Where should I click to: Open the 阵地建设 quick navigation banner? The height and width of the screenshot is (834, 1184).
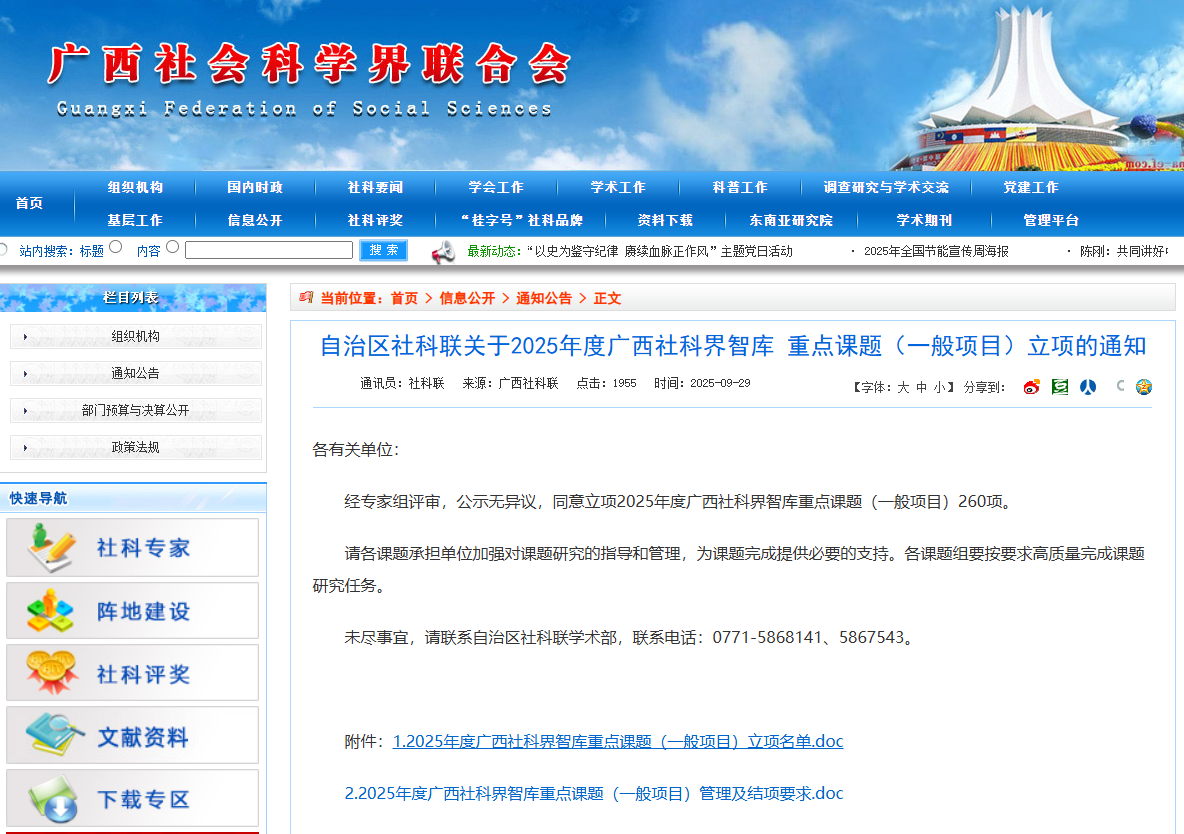coord(132,611)
